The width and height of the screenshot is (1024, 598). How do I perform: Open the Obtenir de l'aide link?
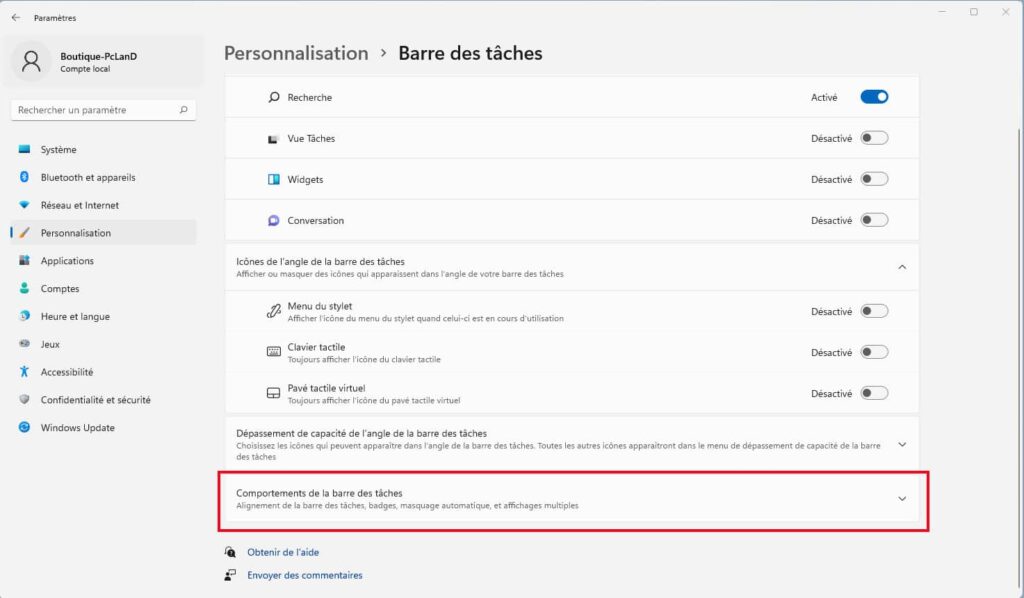283,552
